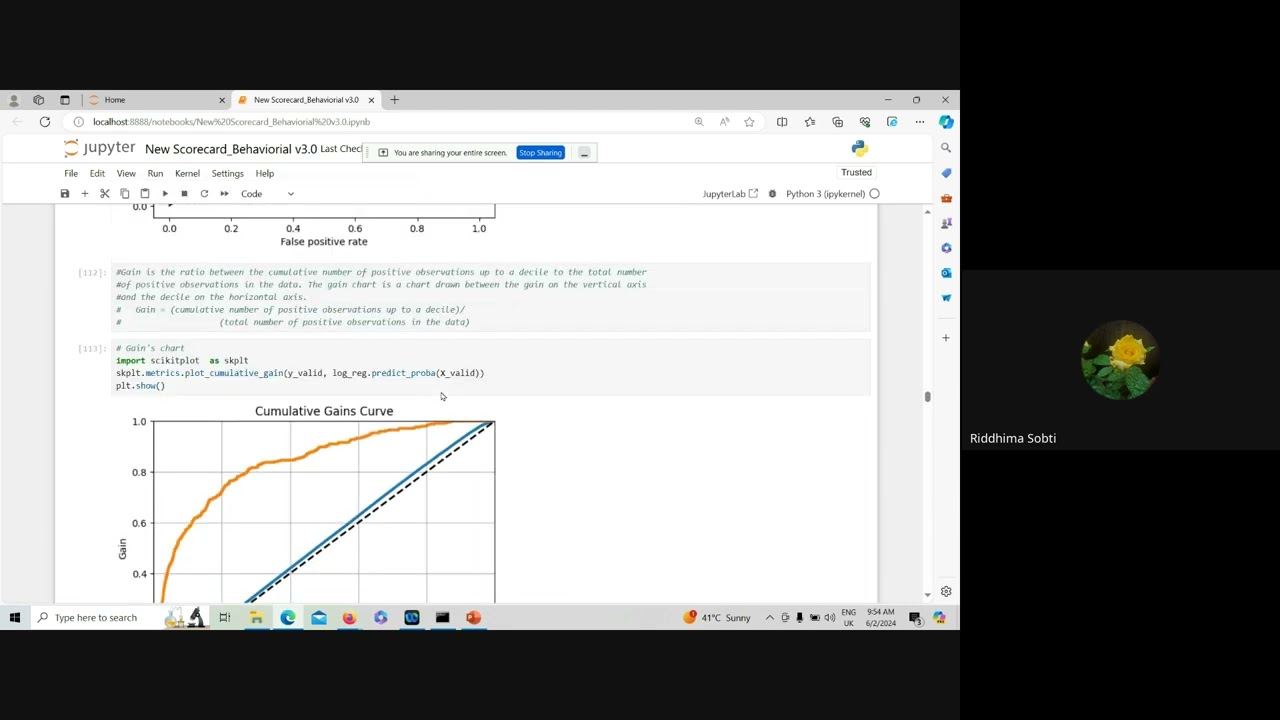Open the Run menu

155,173
